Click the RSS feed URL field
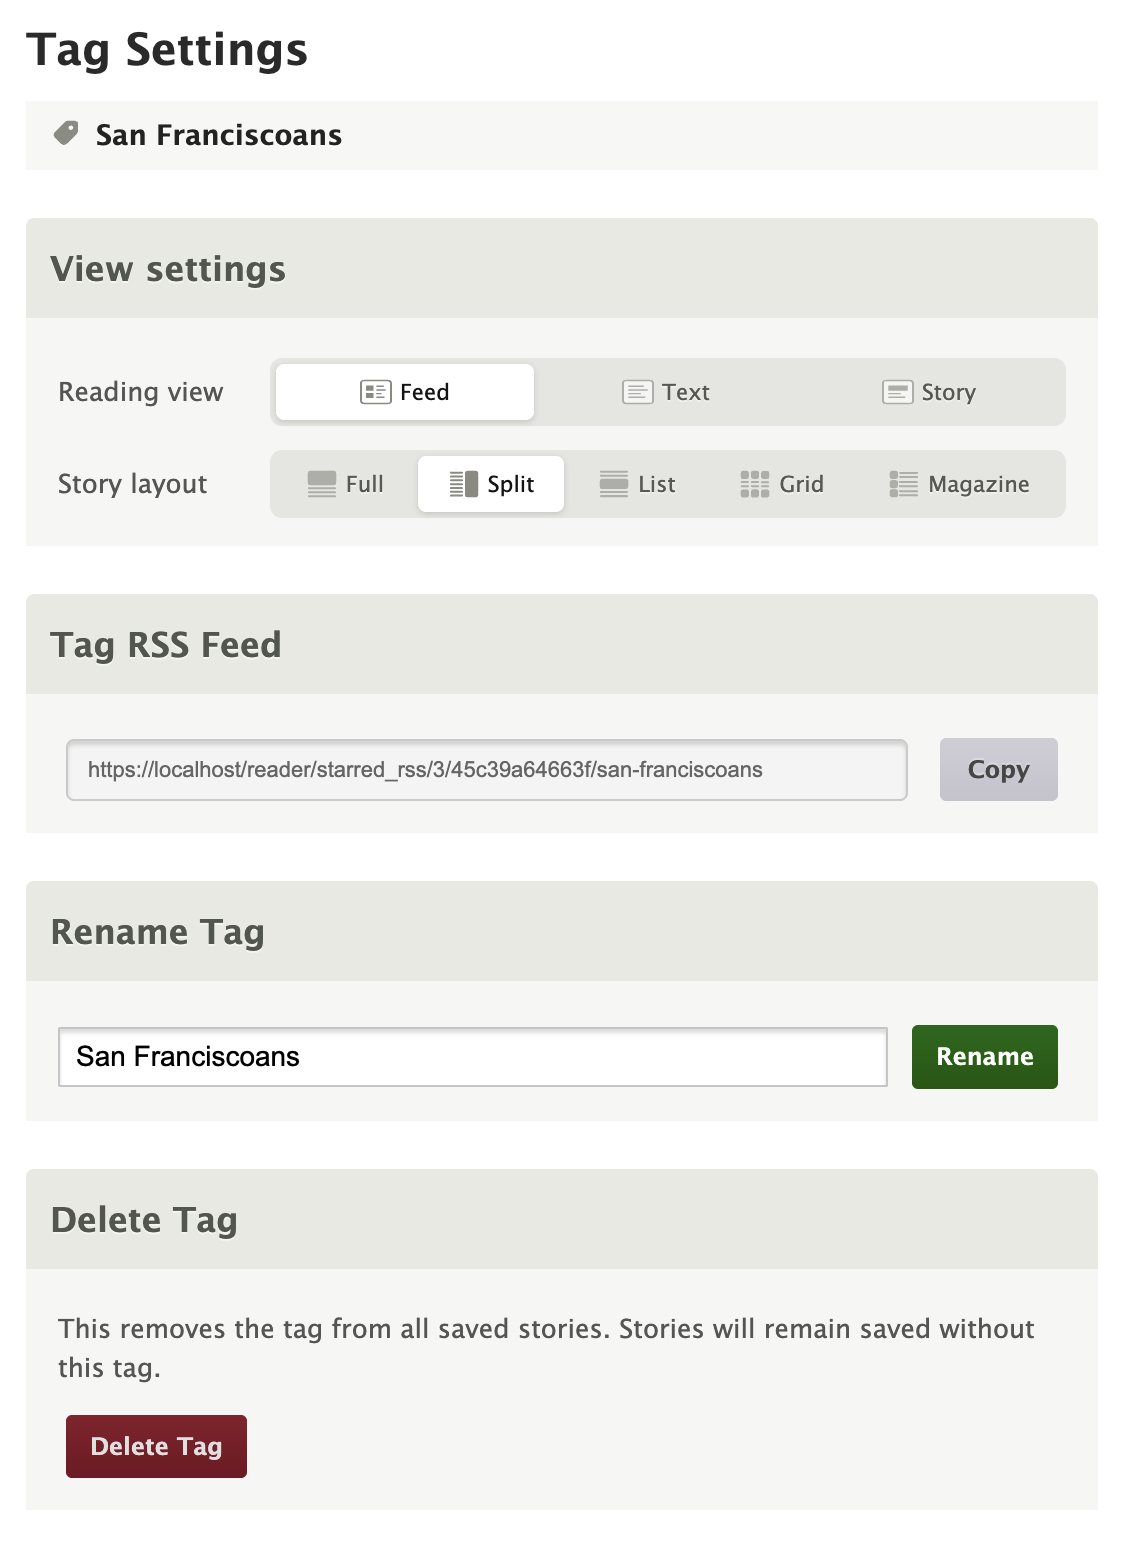The height and width of the screenshot is (1542, 1128). click(486, 770)
